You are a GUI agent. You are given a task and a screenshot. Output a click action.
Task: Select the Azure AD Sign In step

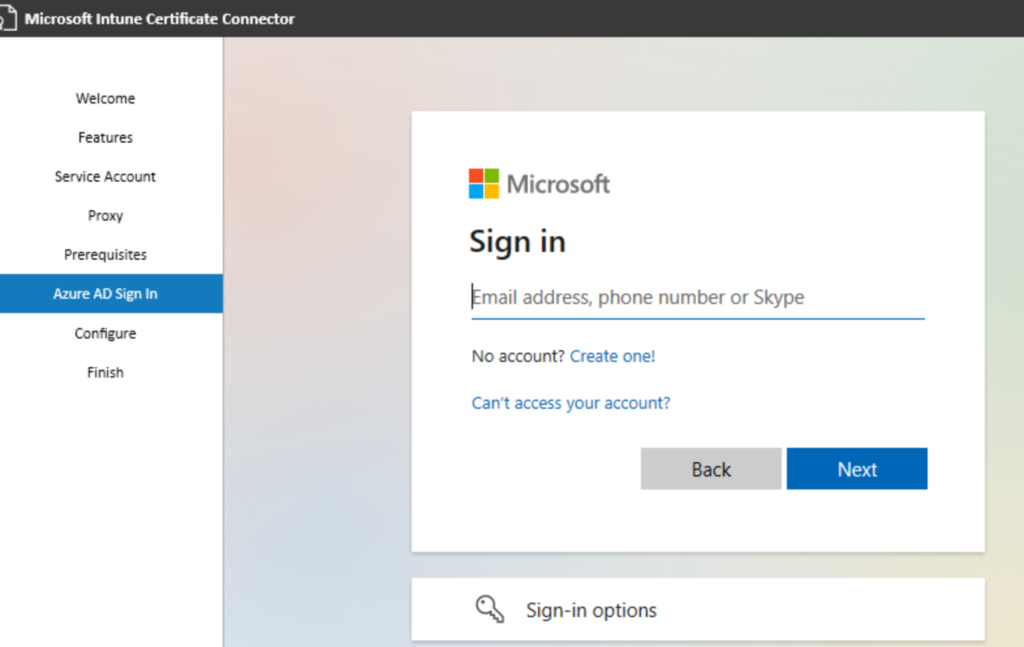click(111, 294)
